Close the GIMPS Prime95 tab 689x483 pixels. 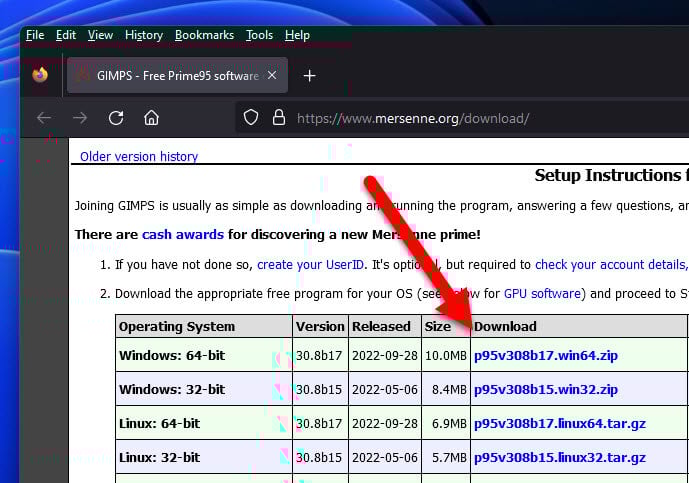point(272,75)
